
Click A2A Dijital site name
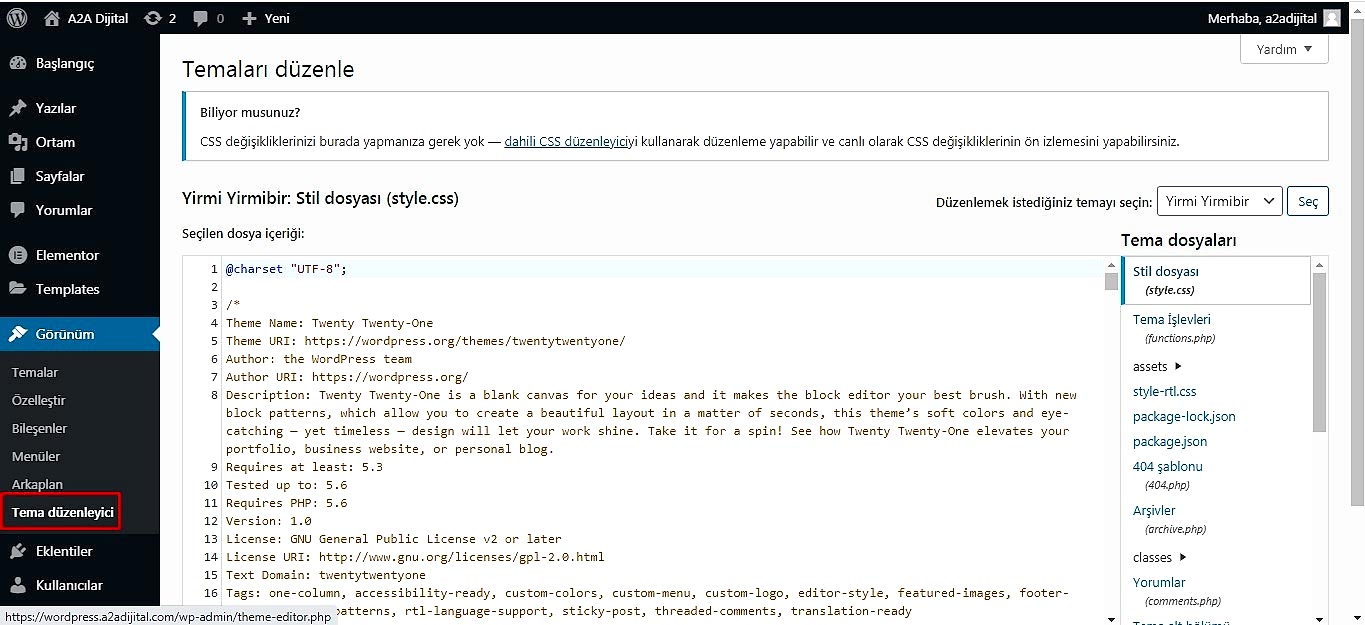pos(98,18)
